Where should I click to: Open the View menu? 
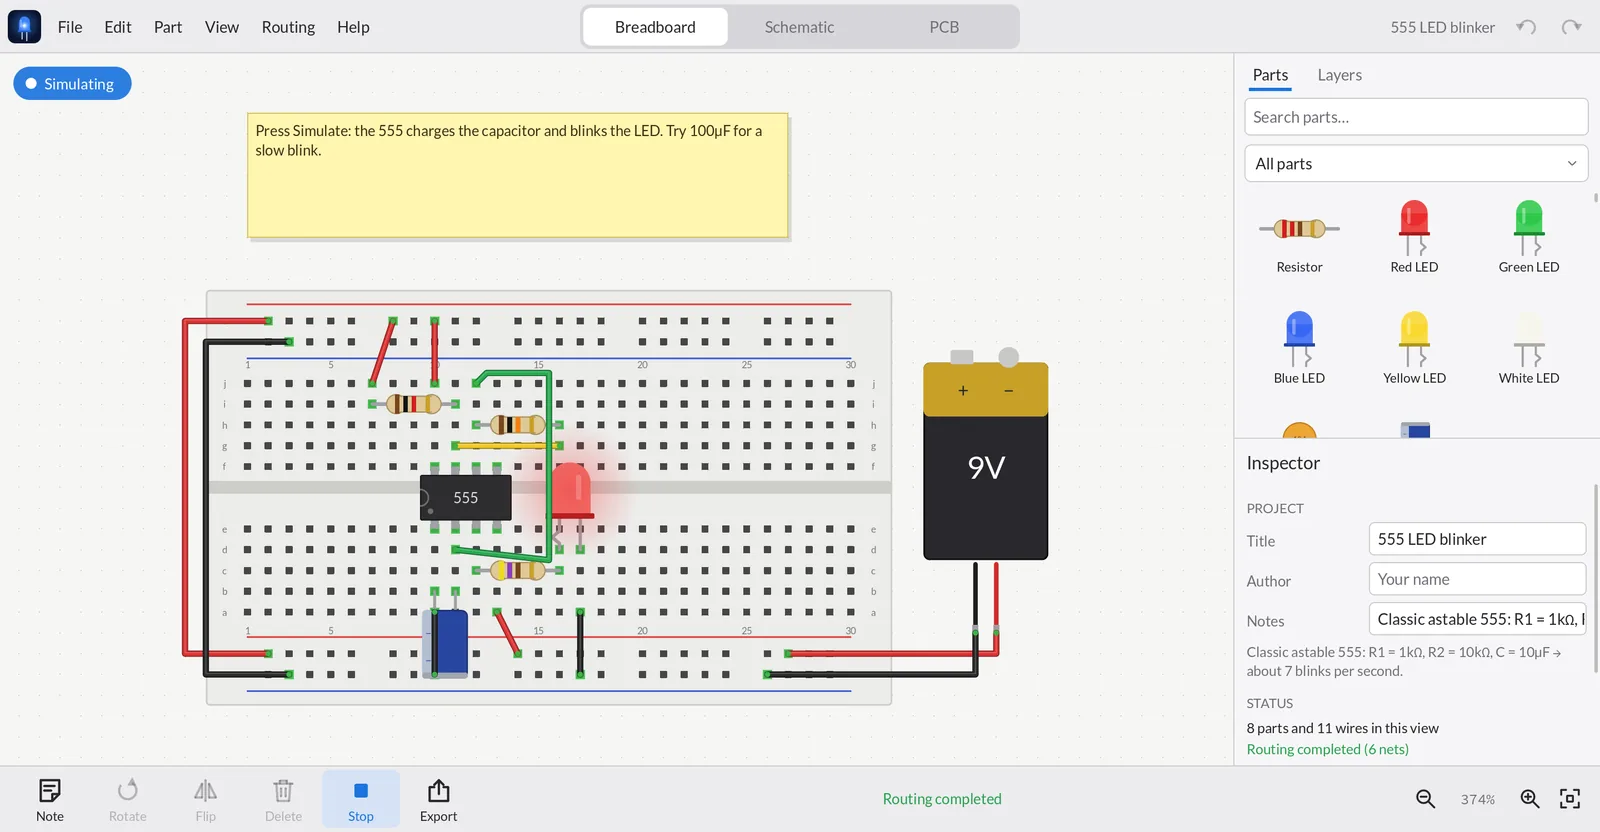point(222,27)
